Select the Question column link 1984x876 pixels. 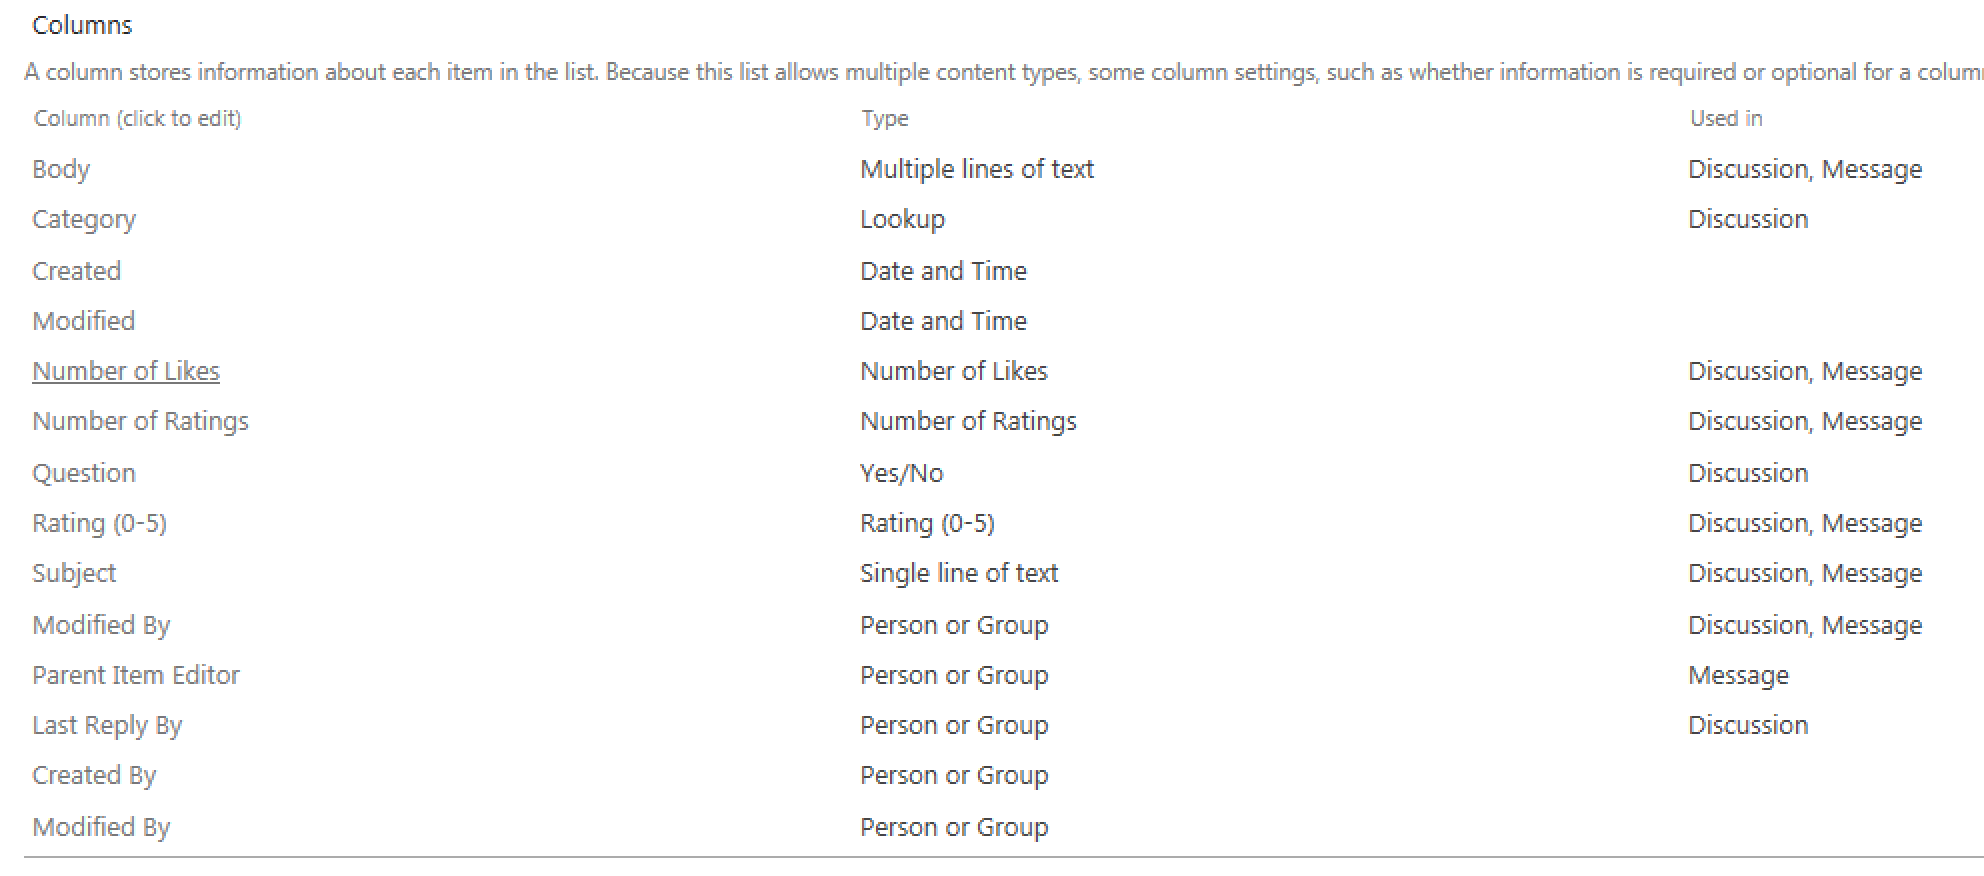pyautogui.click(x=84, y=473)
